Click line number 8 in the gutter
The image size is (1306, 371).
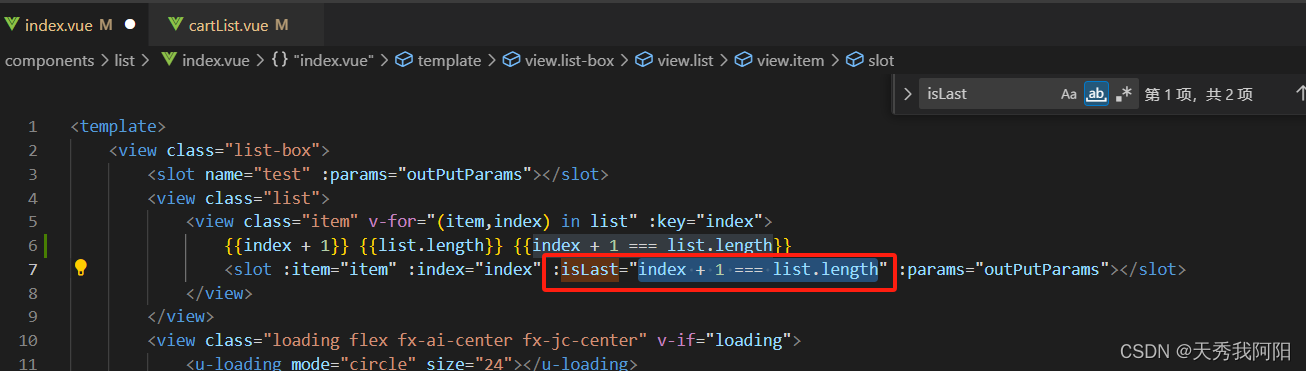(33, 293)
